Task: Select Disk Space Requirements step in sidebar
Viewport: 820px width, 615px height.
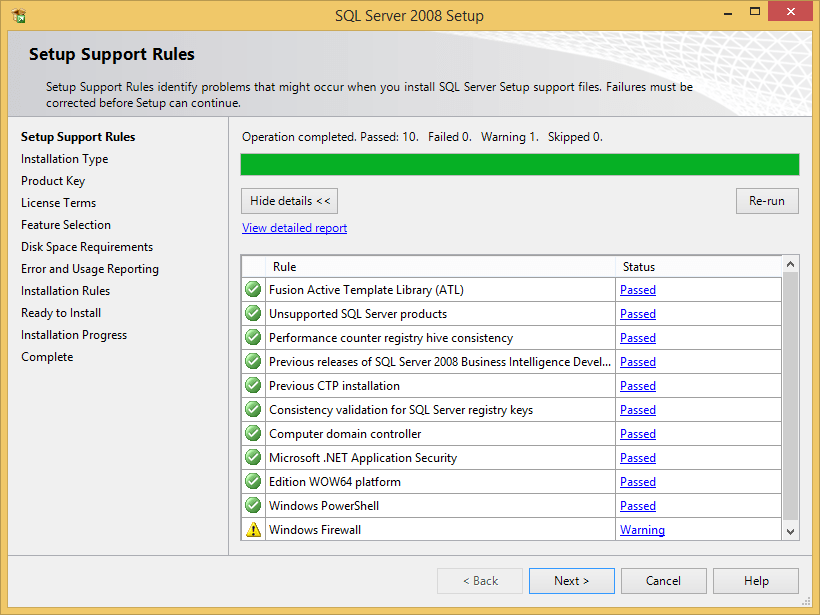Action: pos(87,247)
